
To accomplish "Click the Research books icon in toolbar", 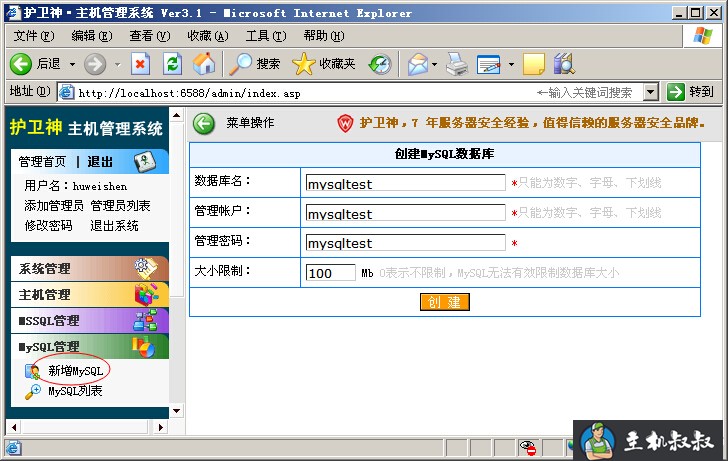I will (564, 64).
